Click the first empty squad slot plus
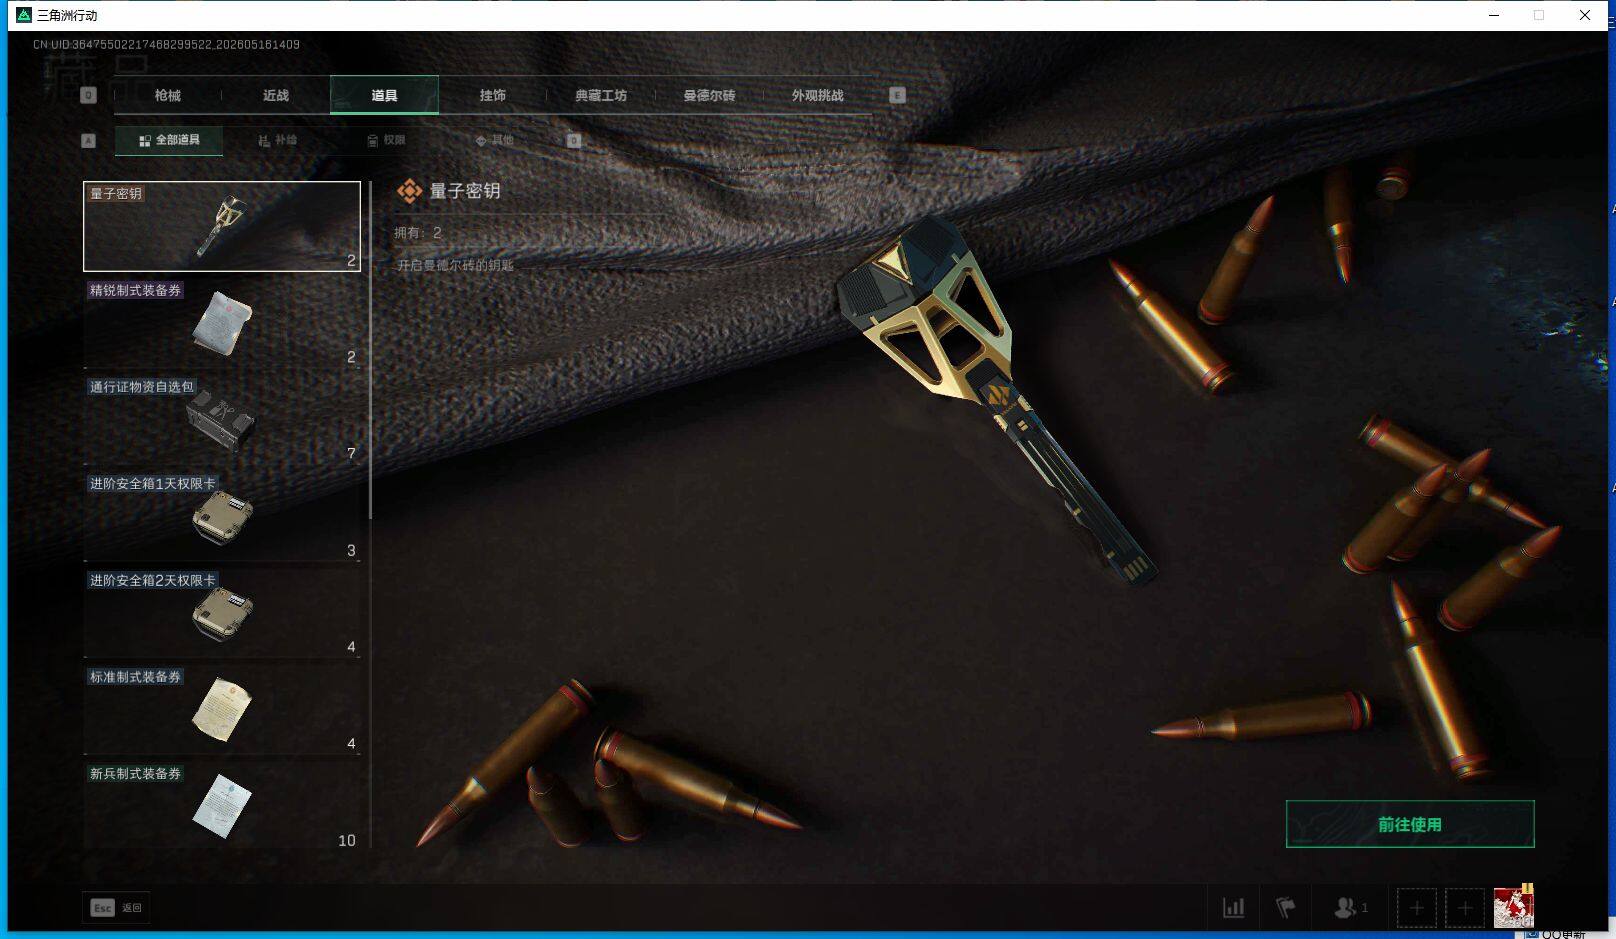Viewport: 1616px width, 939px height. click(x=1417, y=908)
